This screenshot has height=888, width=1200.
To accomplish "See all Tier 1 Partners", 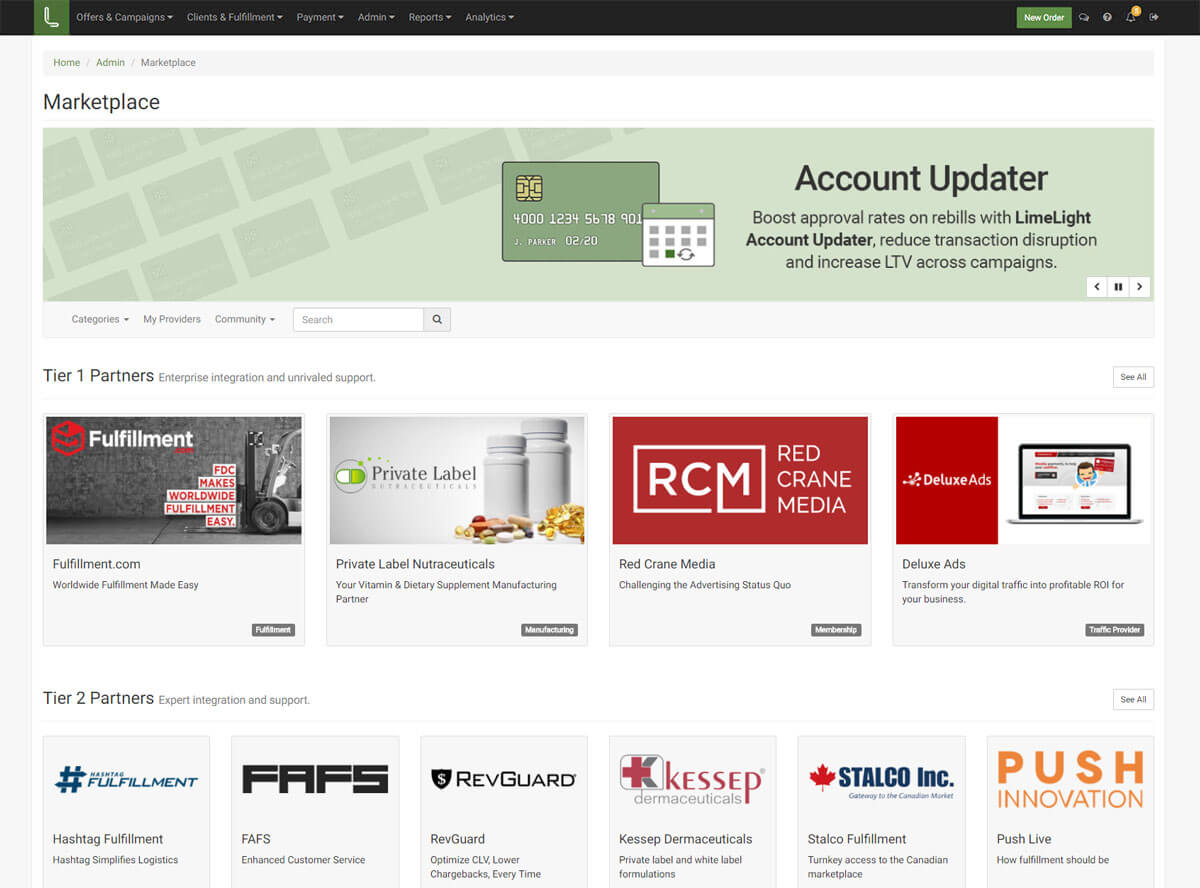I will pos(1133,377).
